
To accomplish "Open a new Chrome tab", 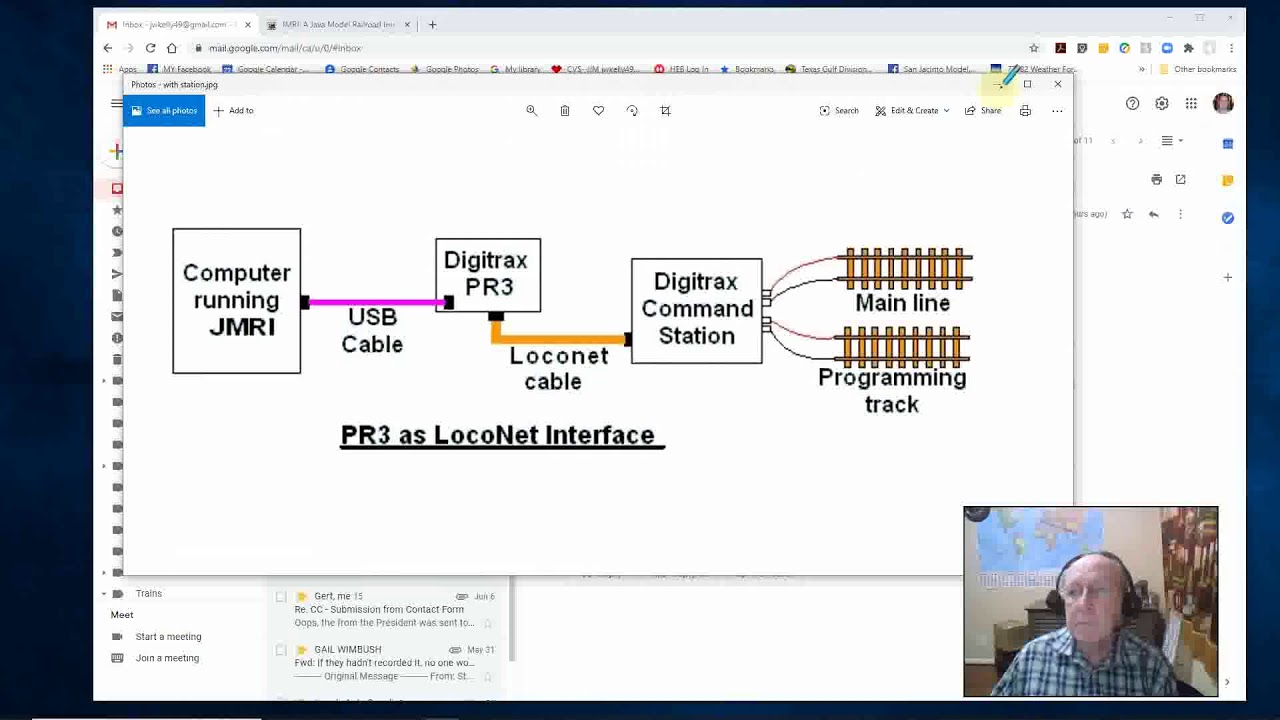I will pyautogui.click(x=432, y=24).
